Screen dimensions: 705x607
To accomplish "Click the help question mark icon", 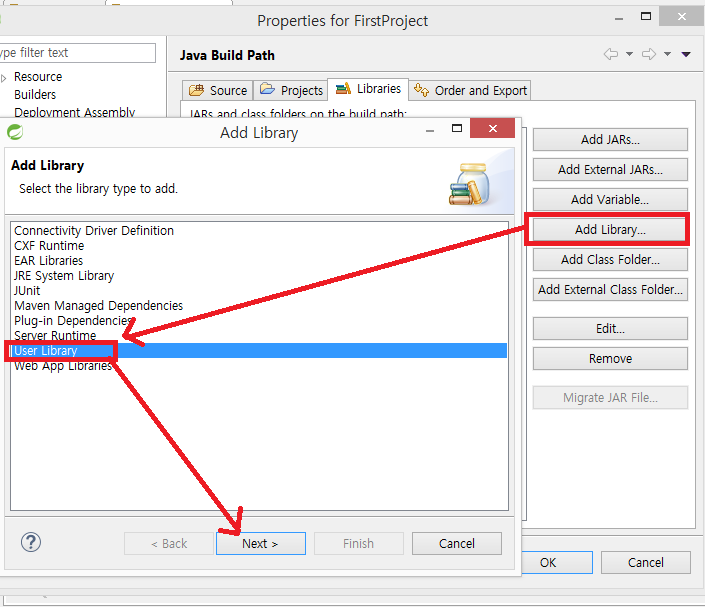I will 31,542.
